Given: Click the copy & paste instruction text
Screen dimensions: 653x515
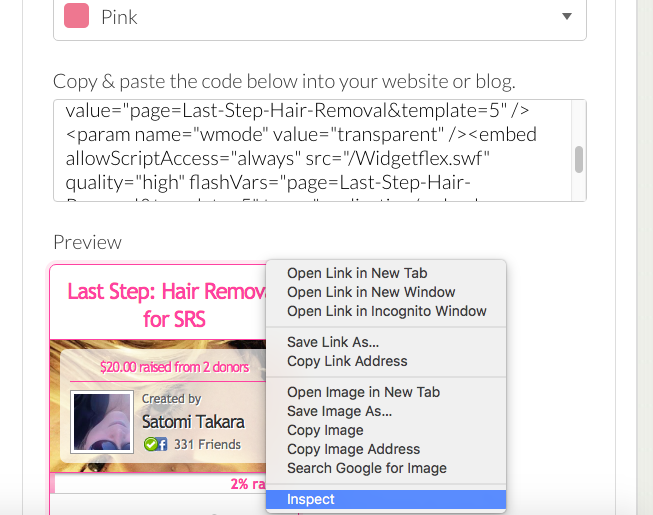Looking at the screenshot, I should [x=284, y=81].
